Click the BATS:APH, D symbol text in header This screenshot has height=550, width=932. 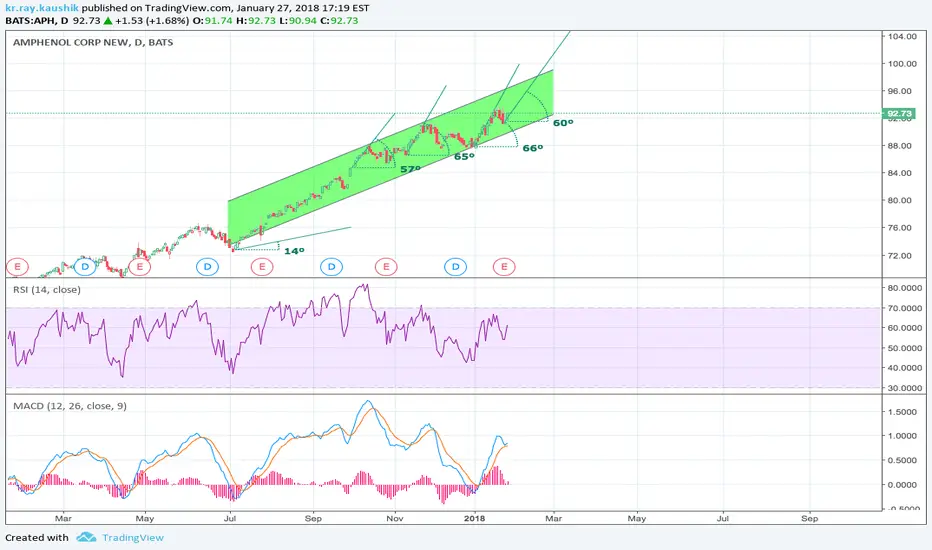pos(37,21)
